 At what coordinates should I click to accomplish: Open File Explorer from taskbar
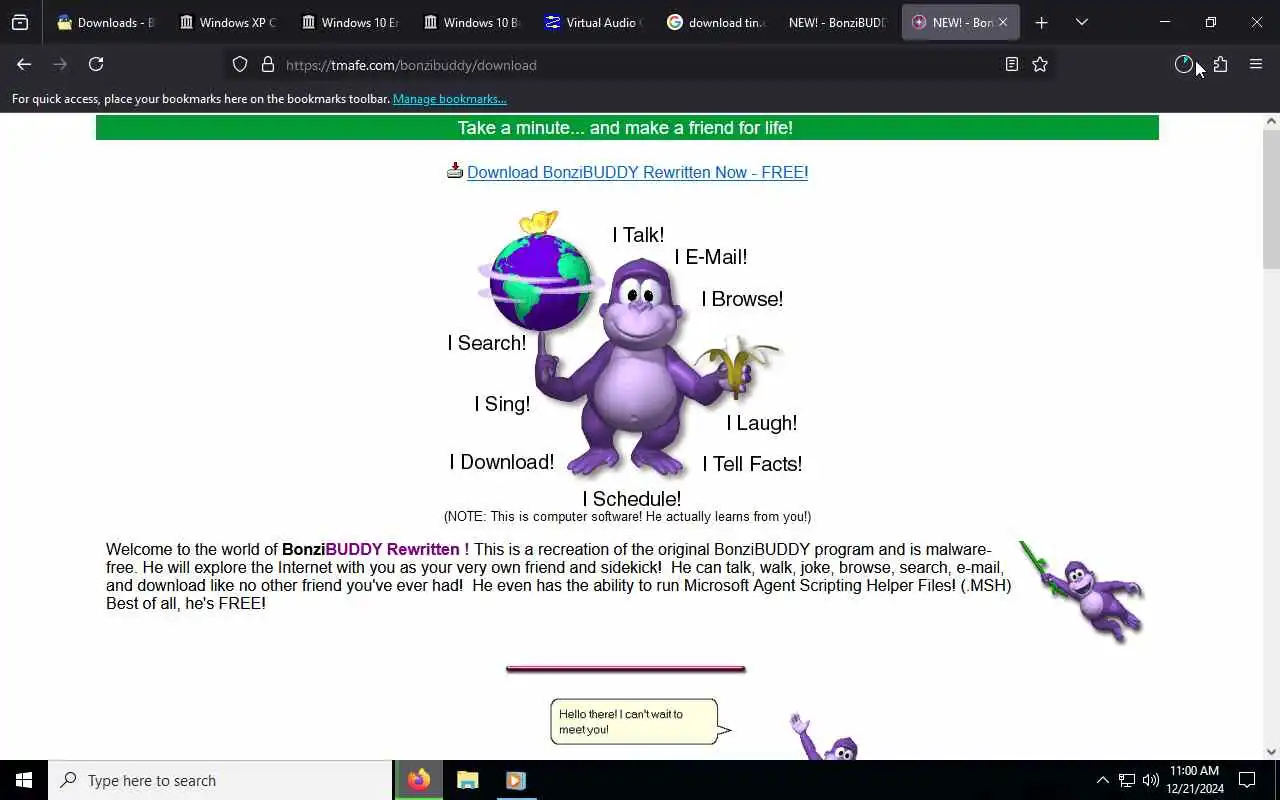click(468, 780)
